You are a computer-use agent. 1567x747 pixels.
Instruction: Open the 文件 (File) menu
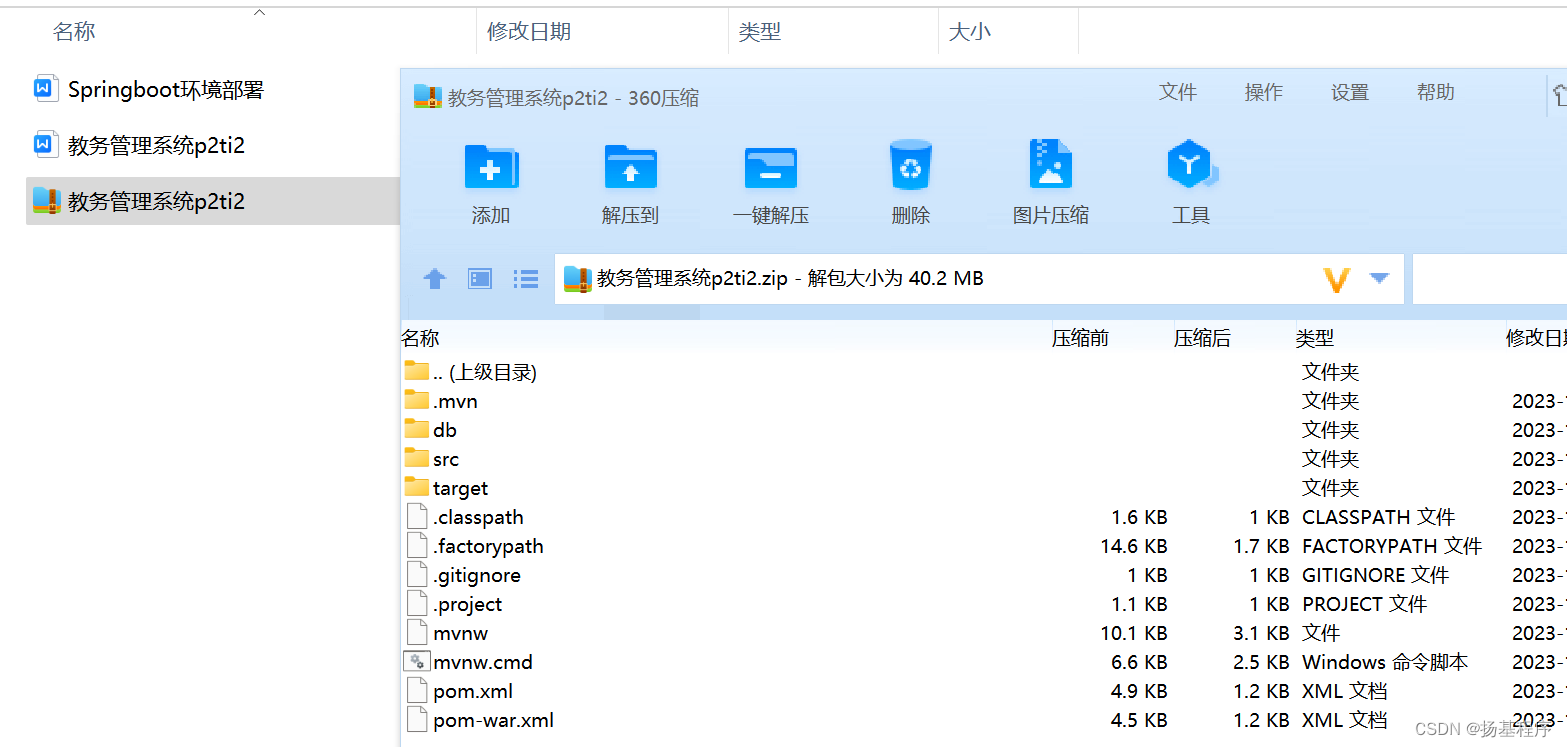click(1178, 92)
